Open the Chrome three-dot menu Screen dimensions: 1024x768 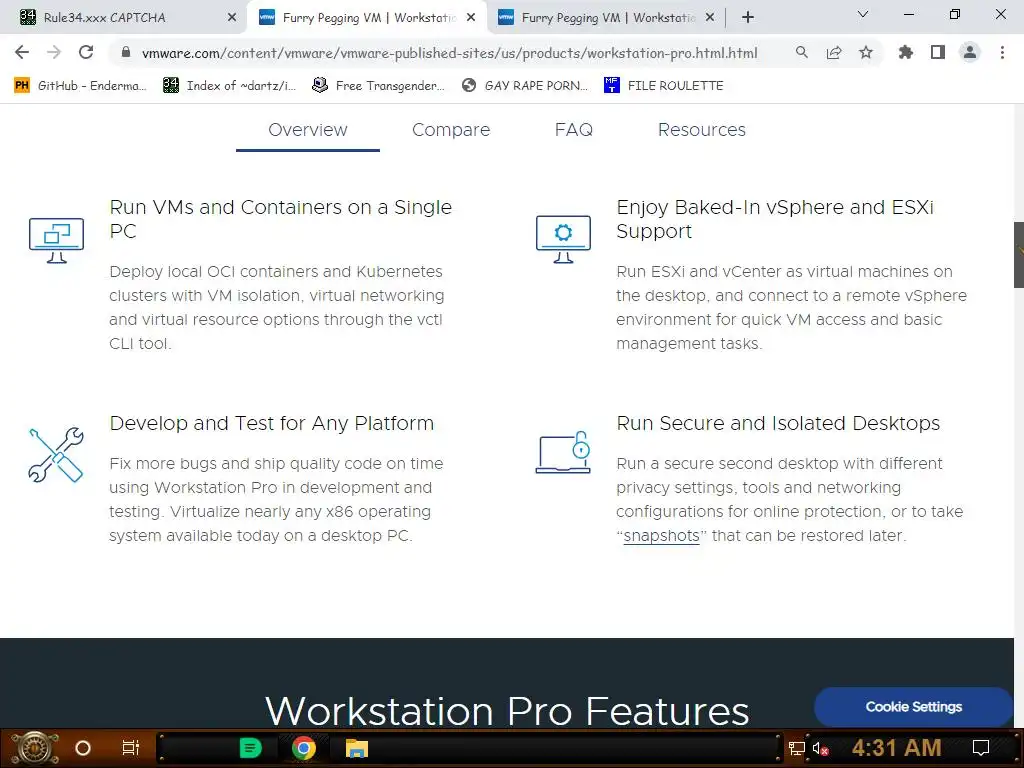(1002, 52)
